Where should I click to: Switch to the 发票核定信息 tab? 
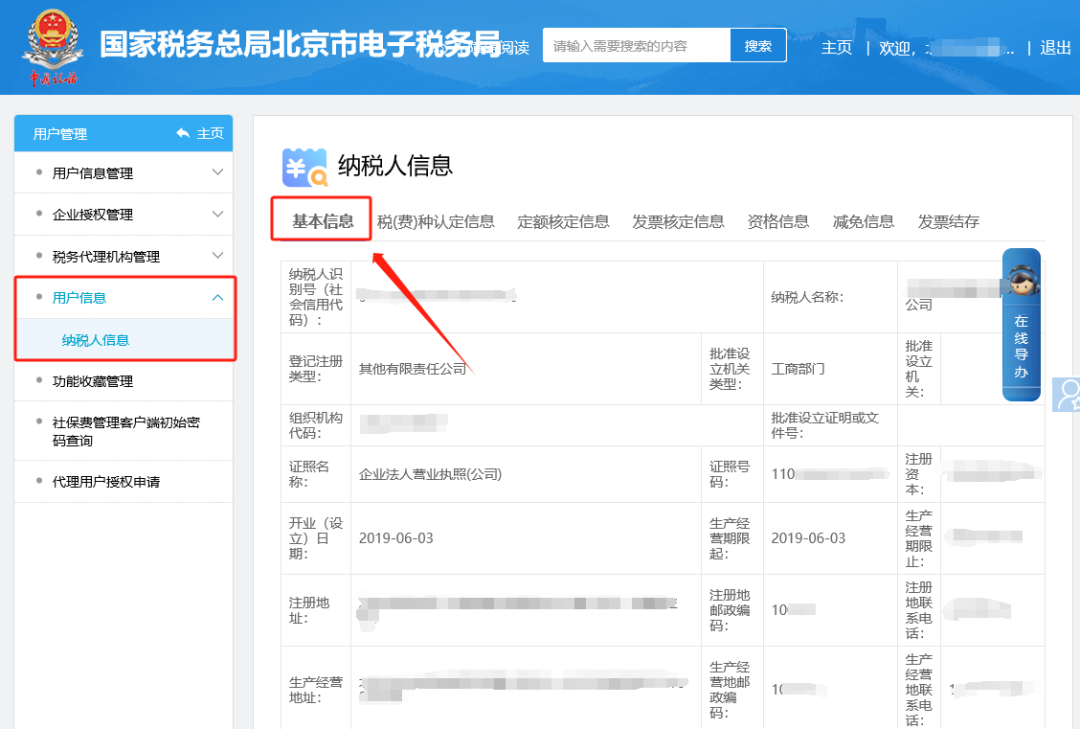pyautogui.click(x=678, y=222)
